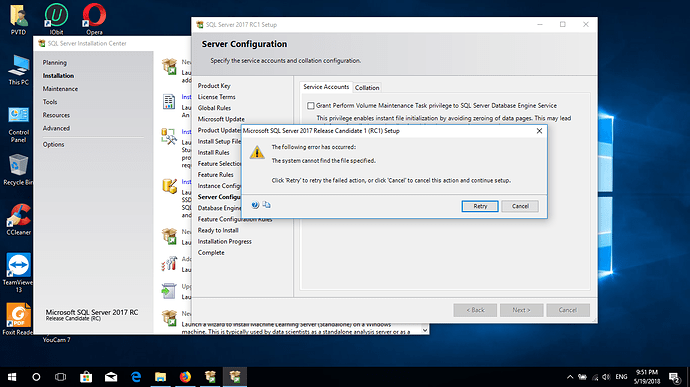Switch to the Collation tab

367,88
